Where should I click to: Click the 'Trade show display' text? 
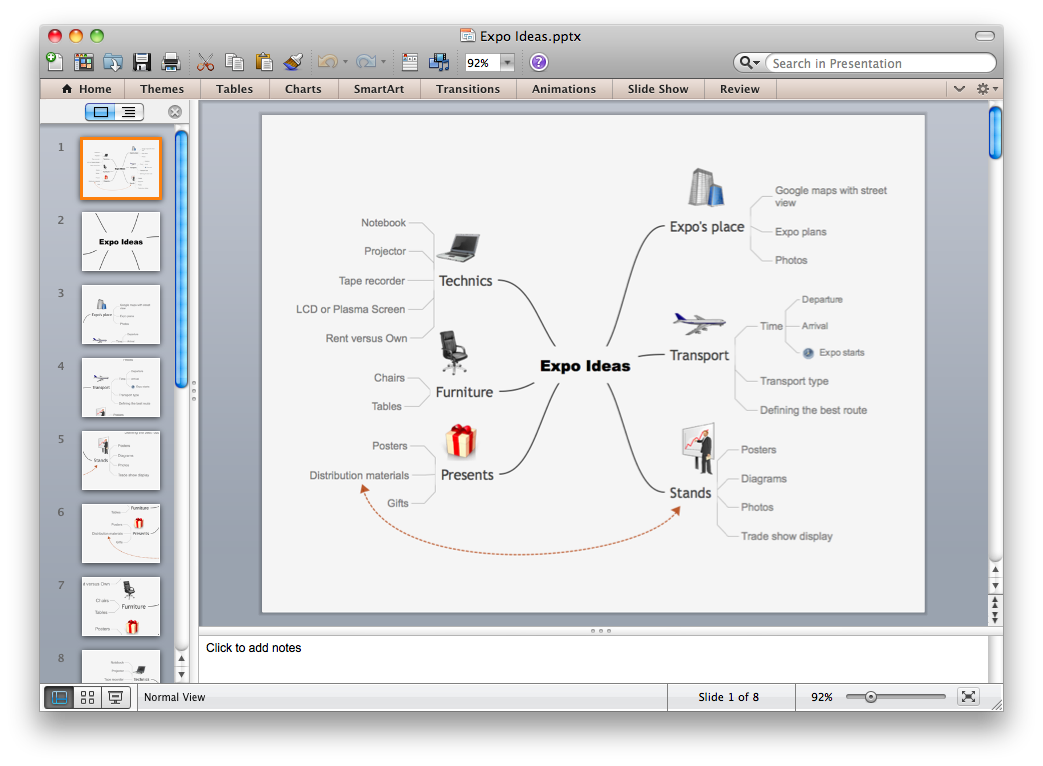pyautogui.click(x=786, y=536)
